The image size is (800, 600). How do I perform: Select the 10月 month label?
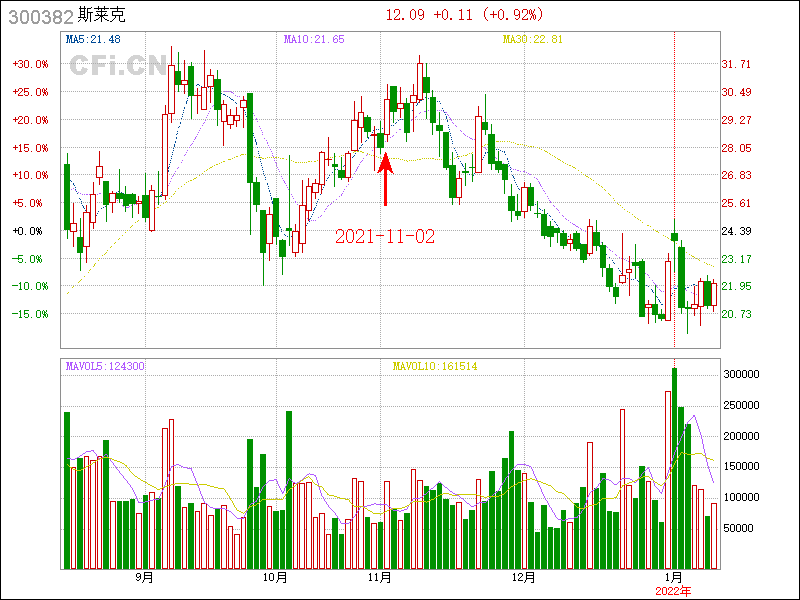[x=275, y=577]
